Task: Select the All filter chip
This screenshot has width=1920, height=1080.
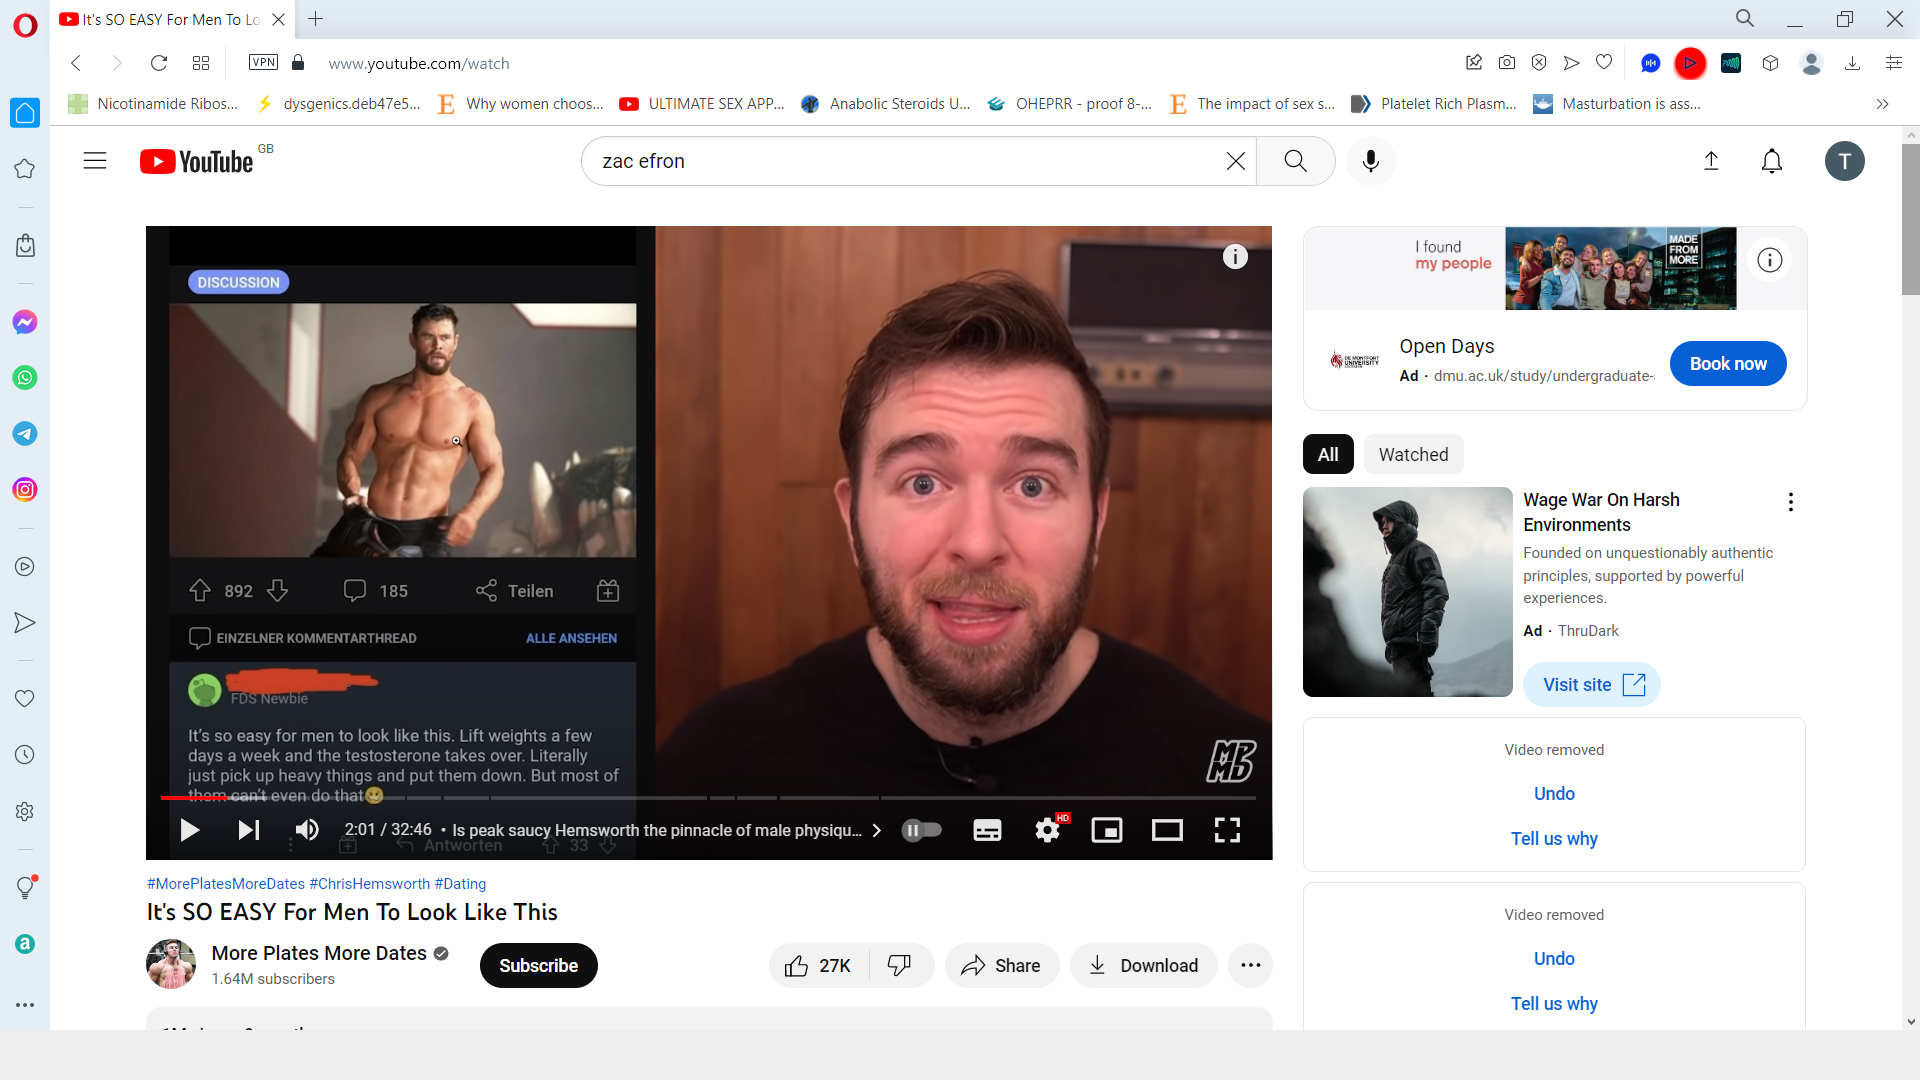Action: click(1328, 454)
